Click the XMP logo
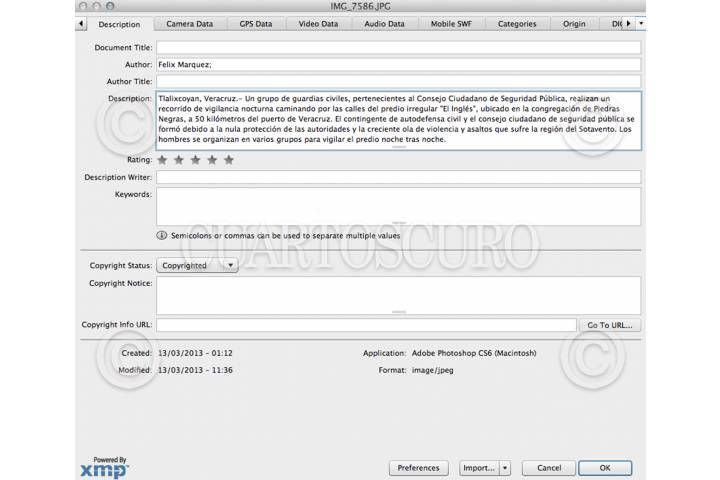 (104, 467)
